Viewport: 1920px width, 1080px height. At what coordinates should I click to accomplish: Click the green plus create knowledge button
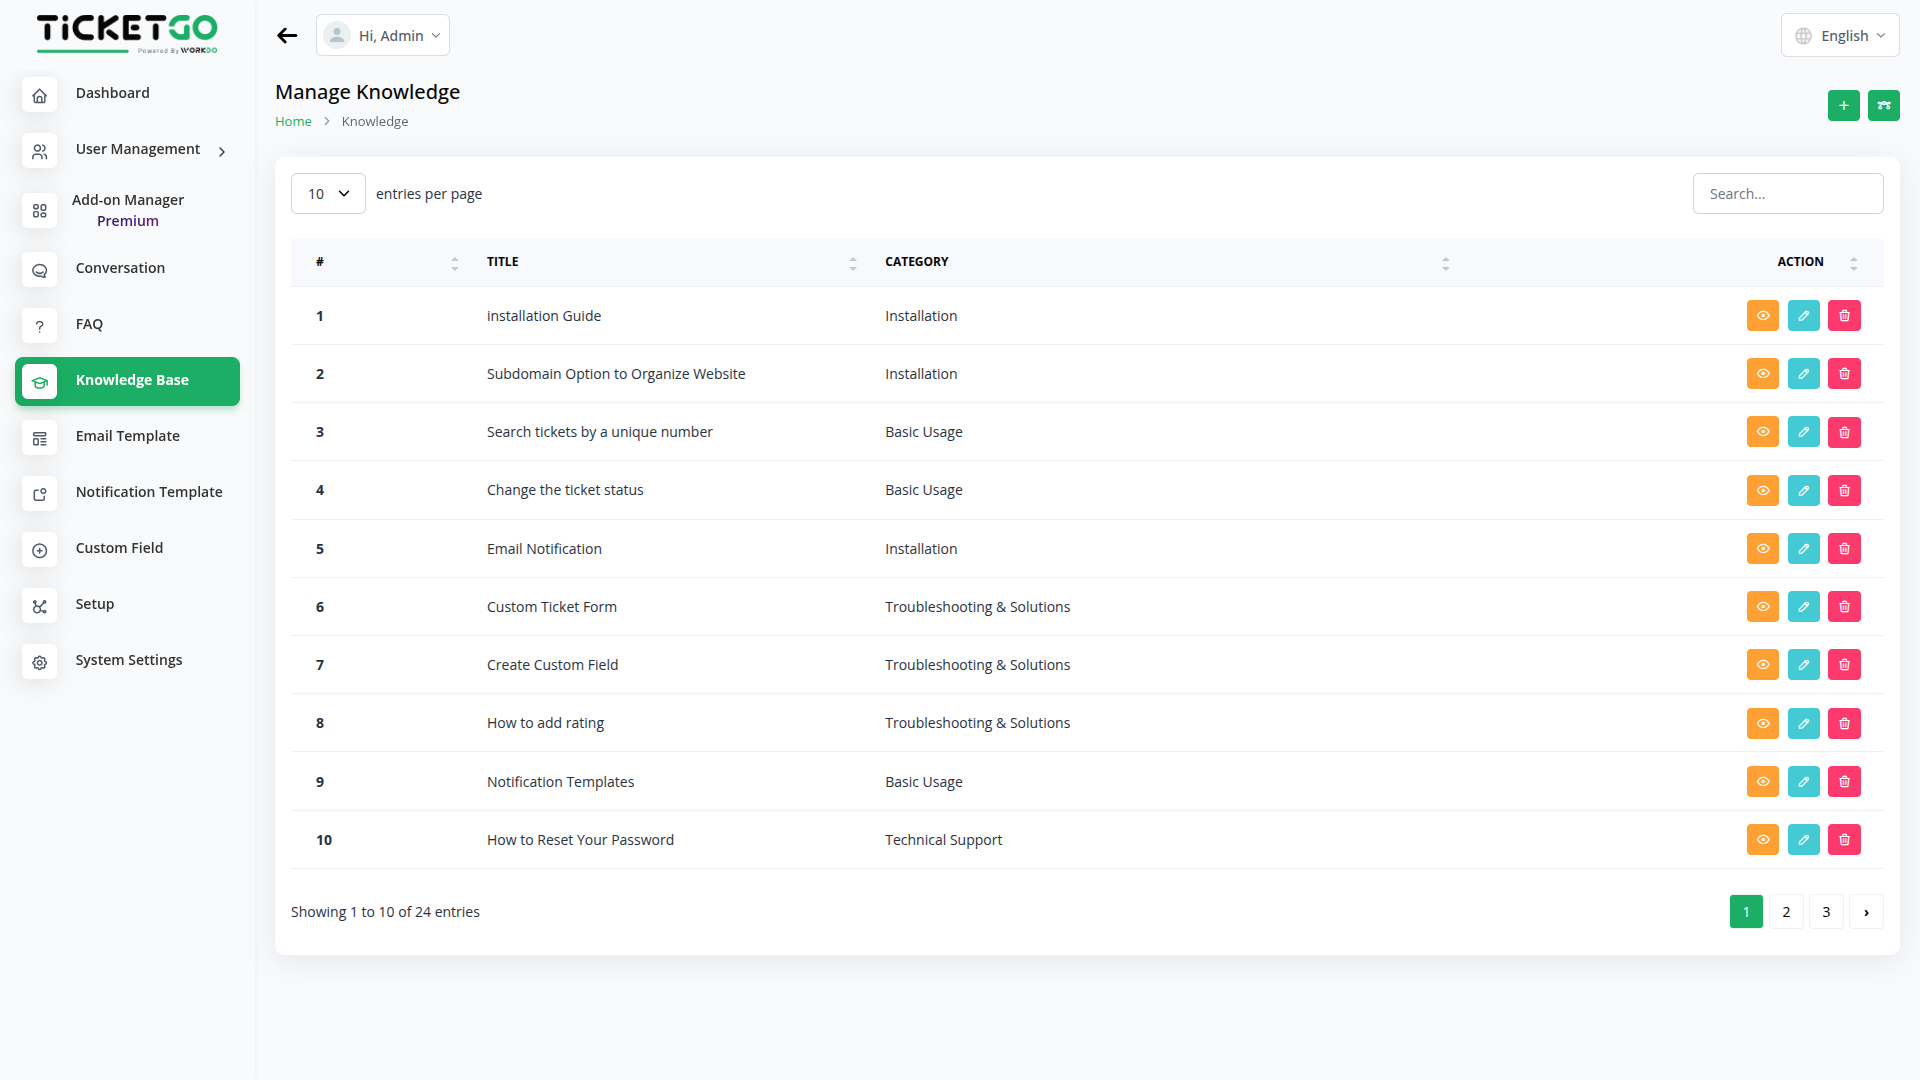point(1843,105)
